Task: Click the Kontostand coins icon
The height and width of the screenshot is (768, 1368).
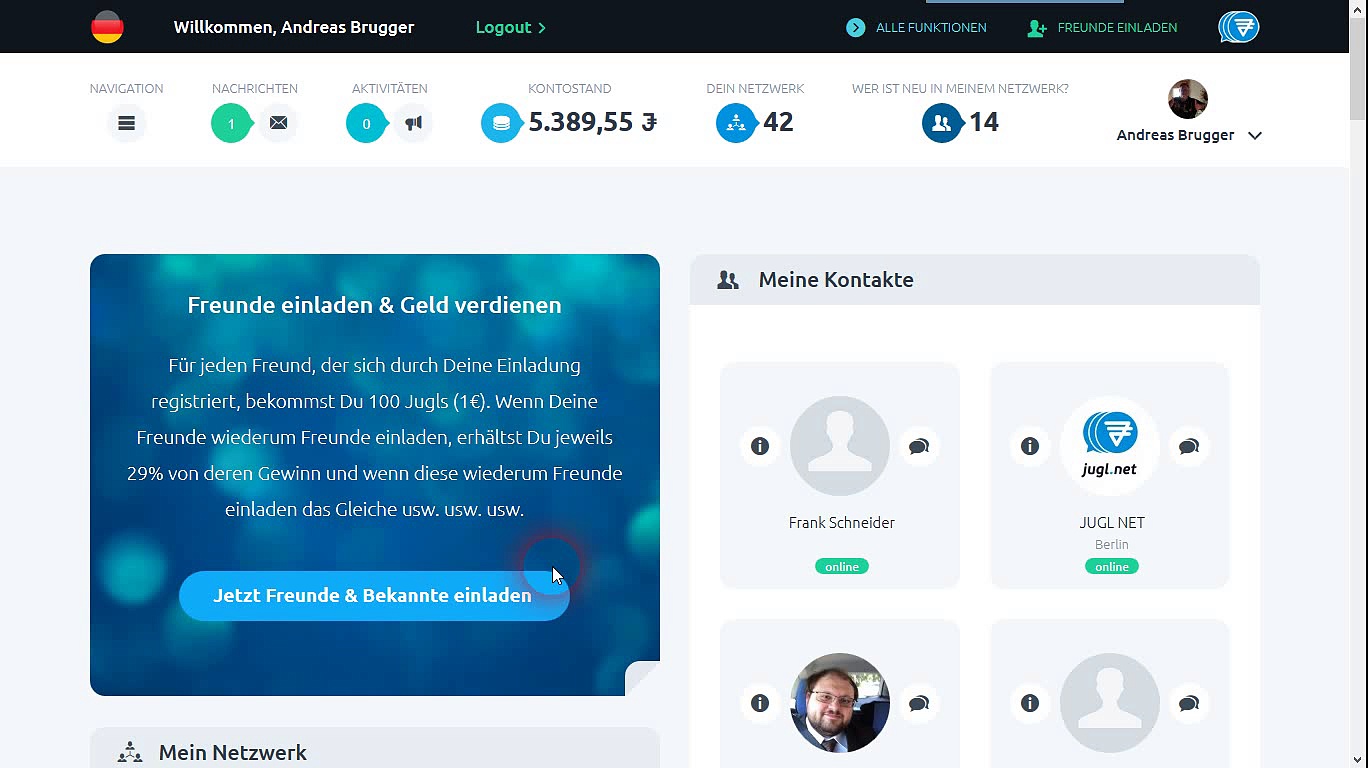Action: pyautogui.click(x=501, y=123)
